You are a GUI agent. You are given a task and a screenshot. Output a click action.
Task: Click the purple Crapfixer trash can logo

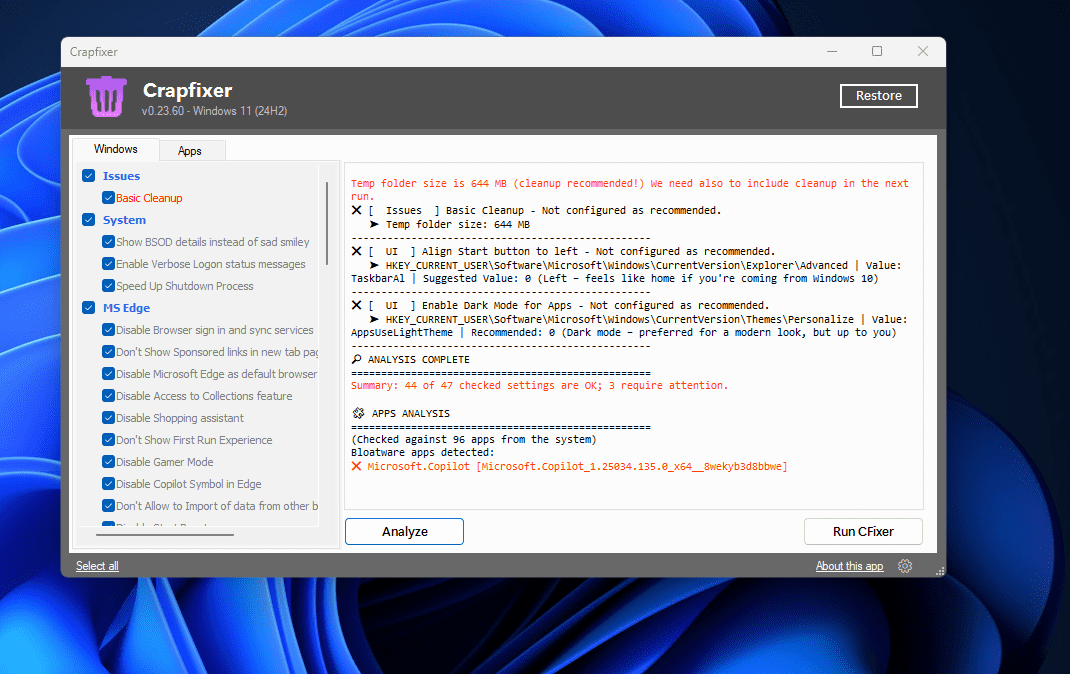106,97
